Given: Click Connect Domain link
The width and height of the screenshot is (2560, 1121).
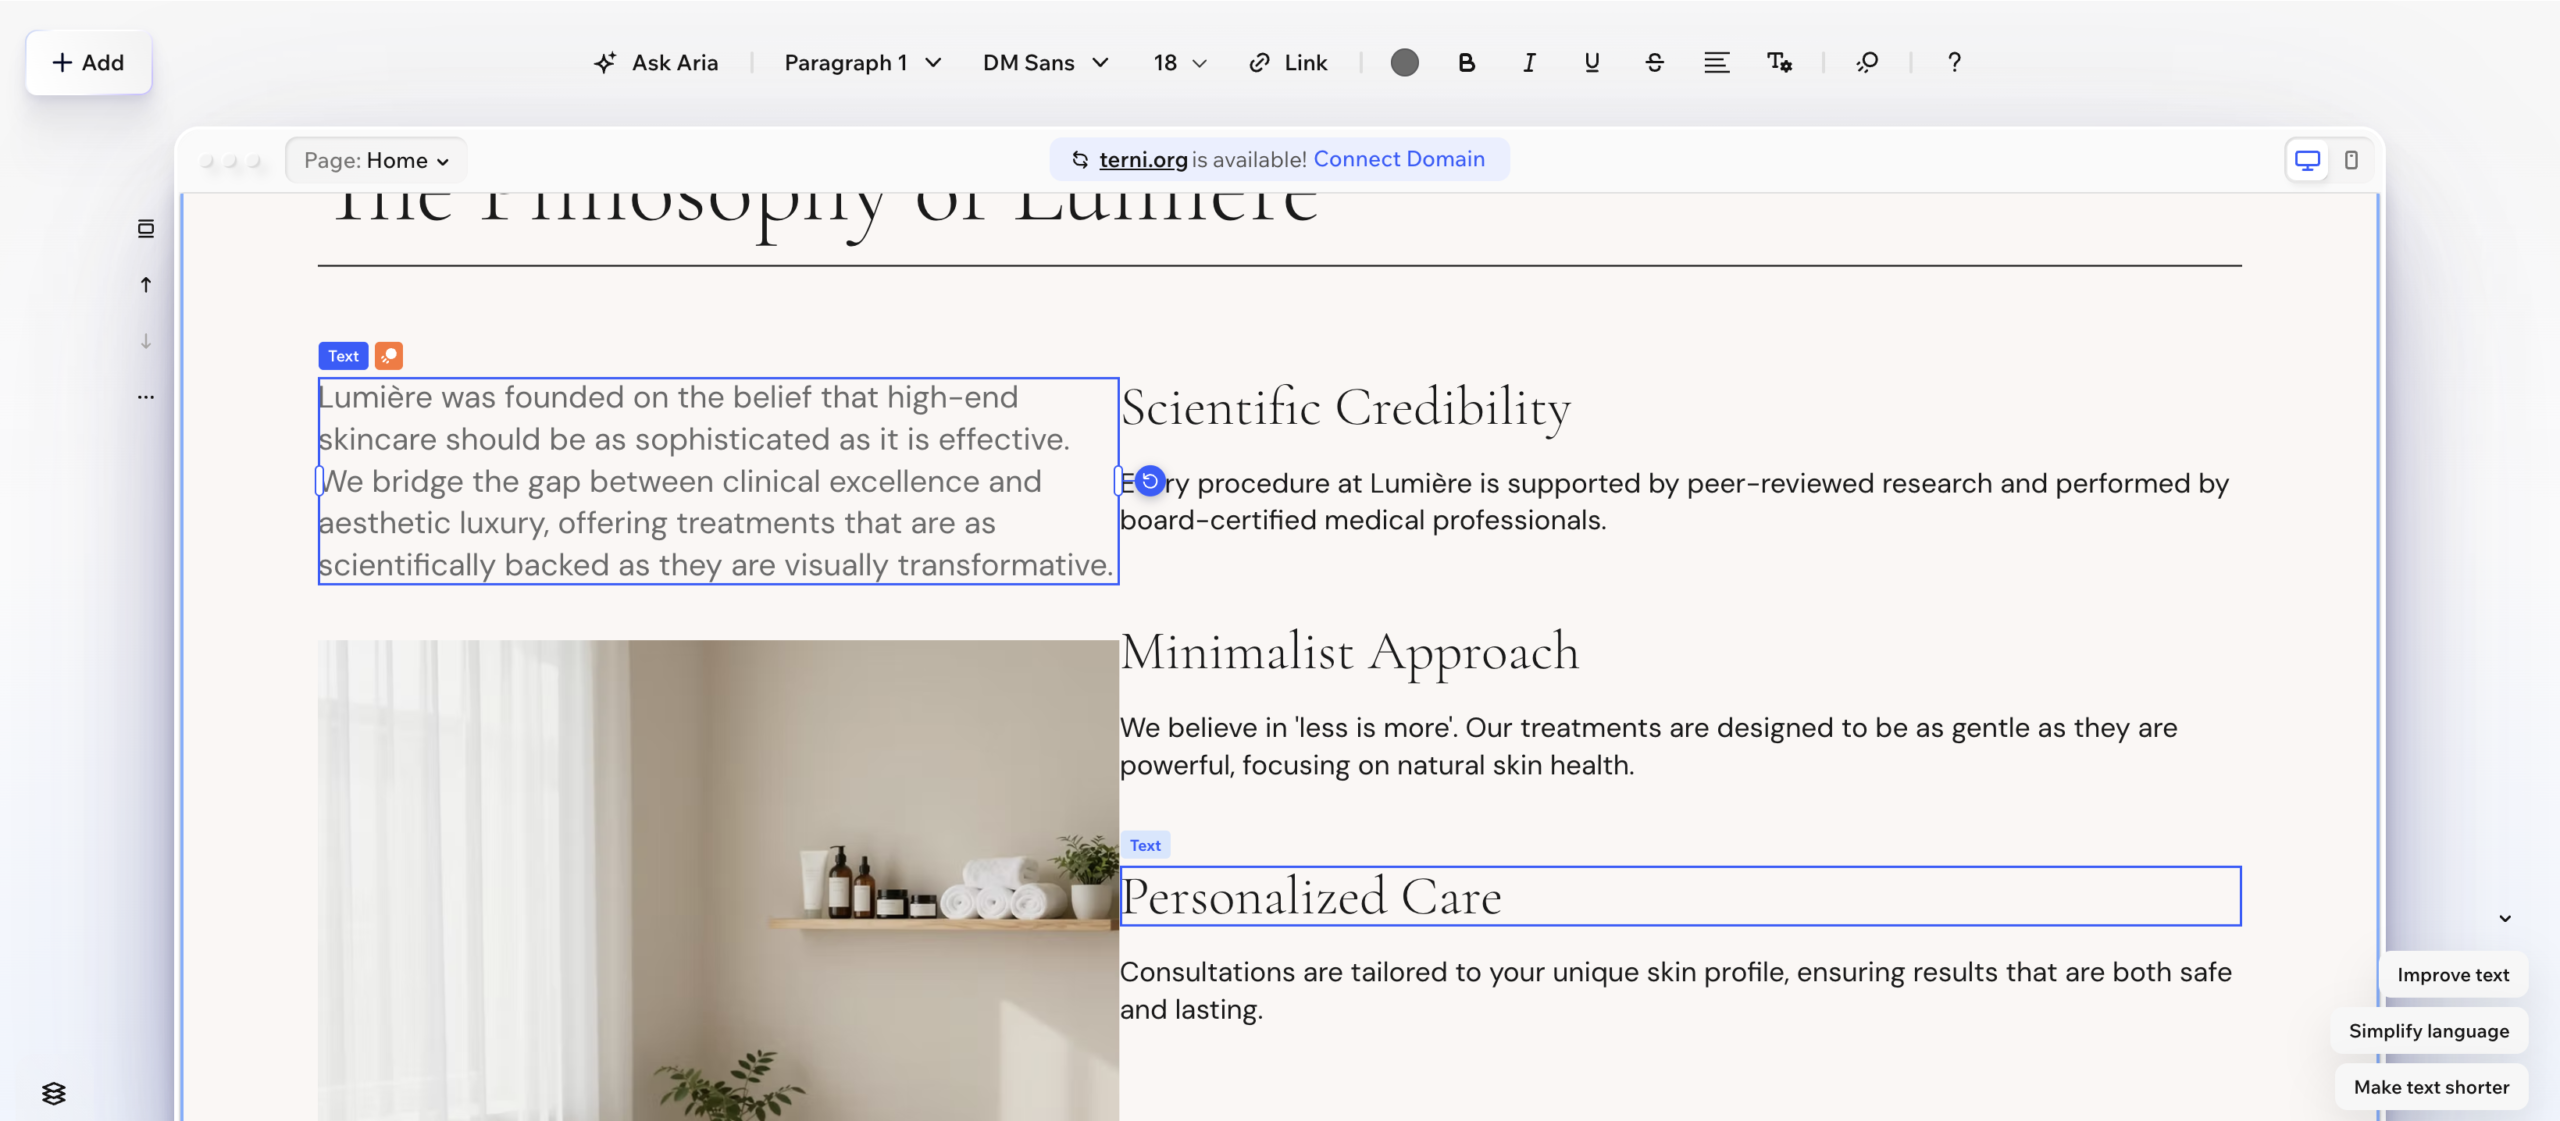Looking at the screenshot, I should click(1398, 159).
